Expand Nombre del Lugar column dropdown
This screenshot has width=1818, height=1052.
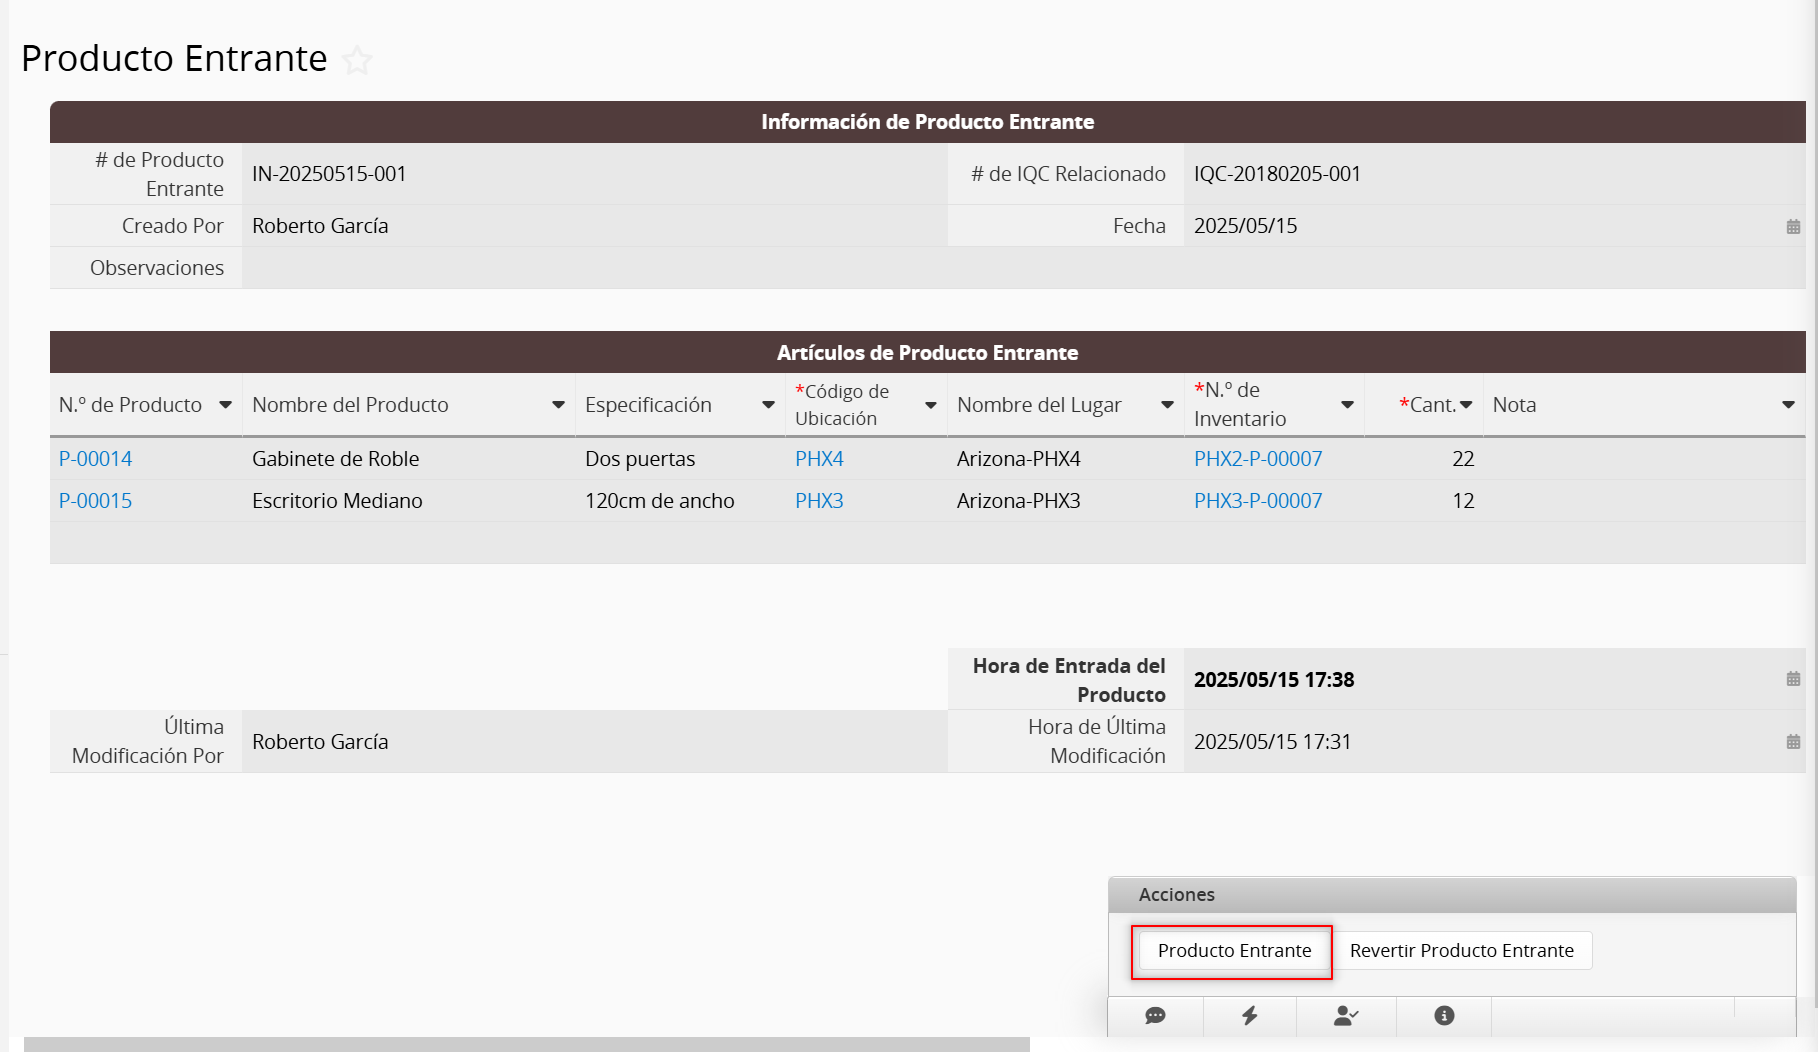[1167, 405]
